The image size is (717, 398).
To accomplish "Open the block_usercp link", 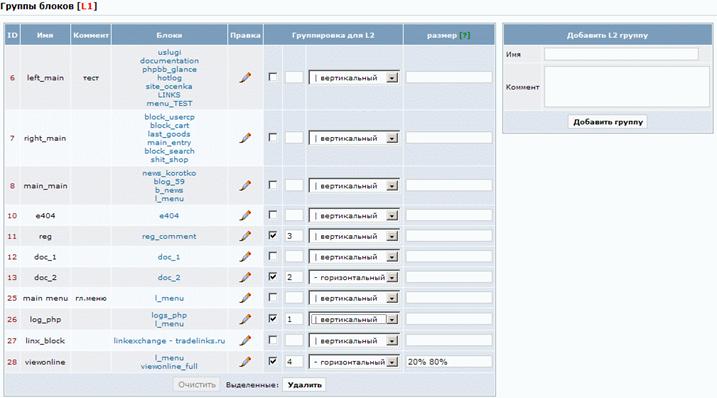I will (x=169, y=117).
